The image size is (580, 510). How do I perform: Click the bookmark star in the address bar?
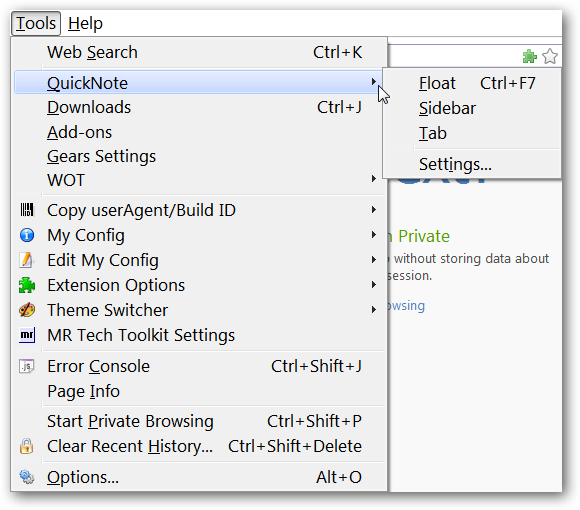point(550,56)
